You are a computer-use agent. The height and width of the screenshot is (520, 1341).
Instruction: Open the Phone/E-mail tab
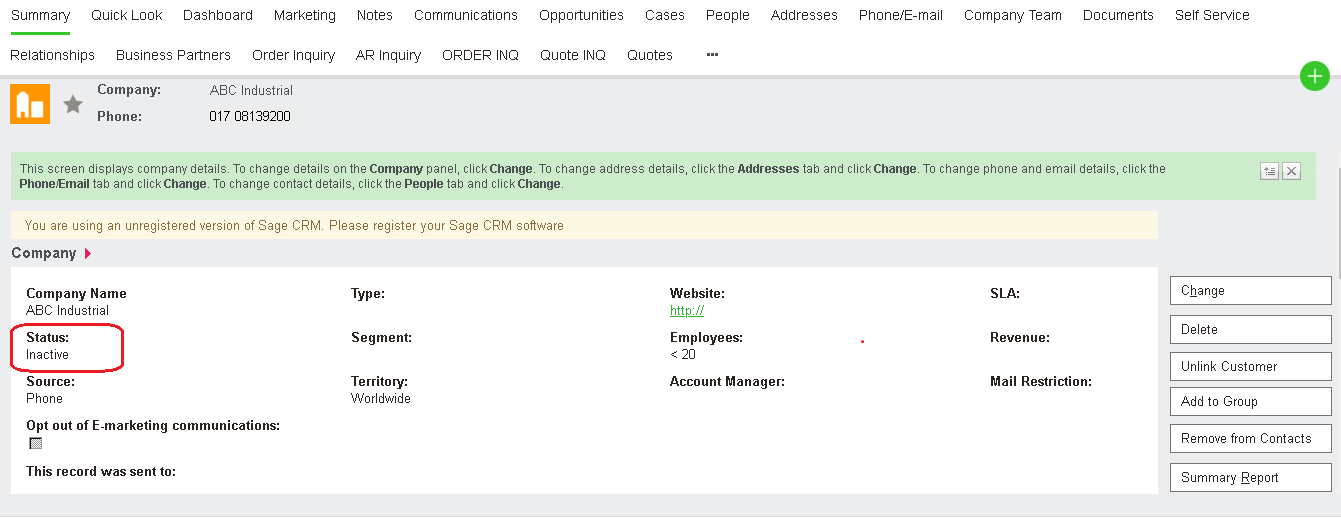901,15
